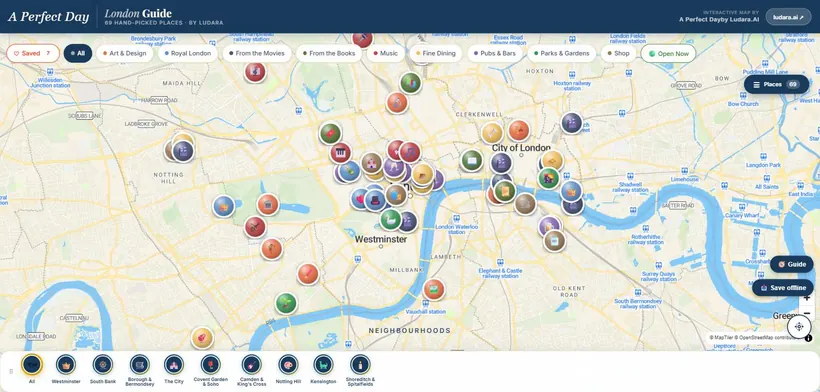Visit the ludara.ai link

pos(788,17)
